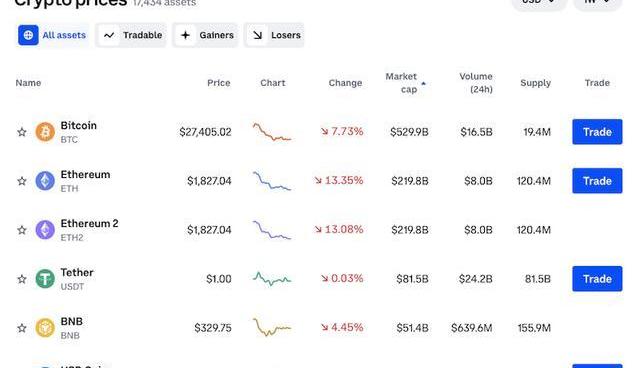The height and width of the screenshot is (368, 640).
Task: Click Trade button for Bitcoin
Action: click(x=597, y=132)
